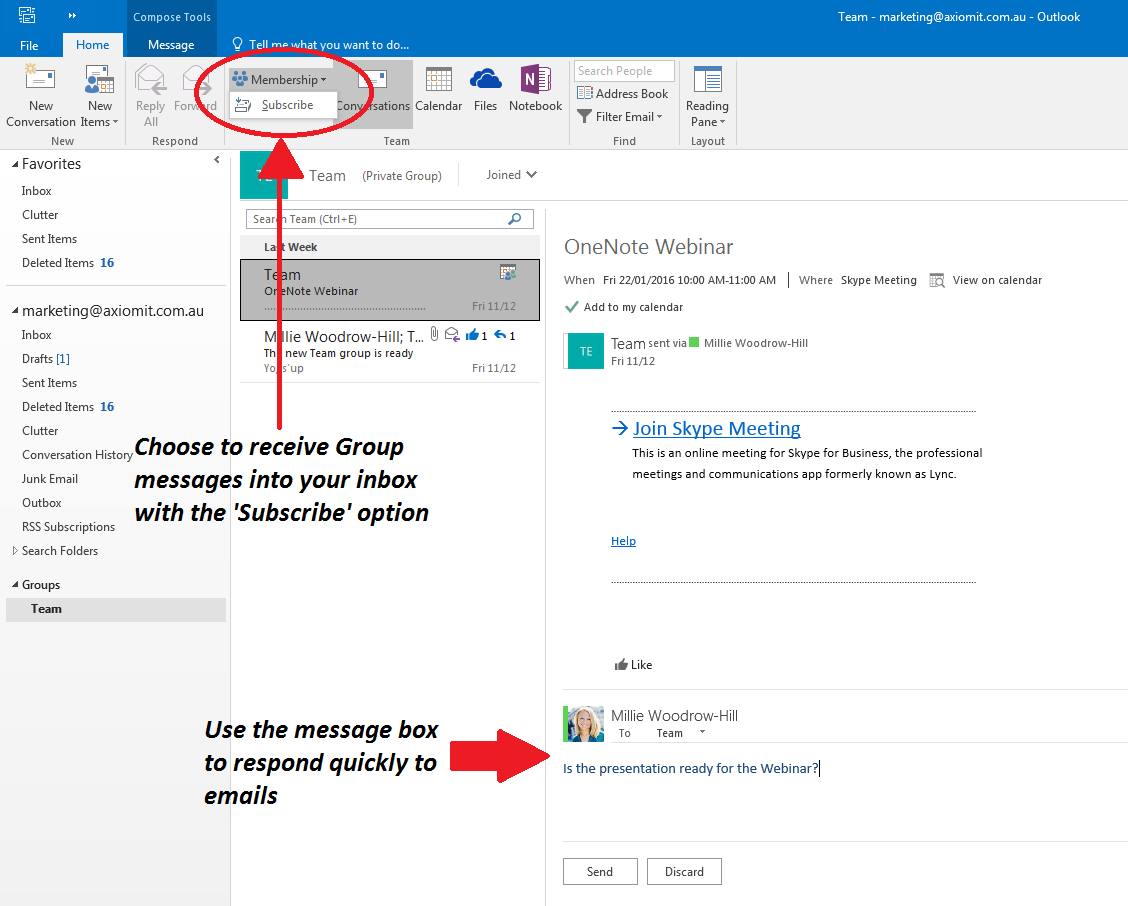This screenshot has width=1128, height=906.
Task: Open the Conversation History folder
Action: click(x=78, y=455)
